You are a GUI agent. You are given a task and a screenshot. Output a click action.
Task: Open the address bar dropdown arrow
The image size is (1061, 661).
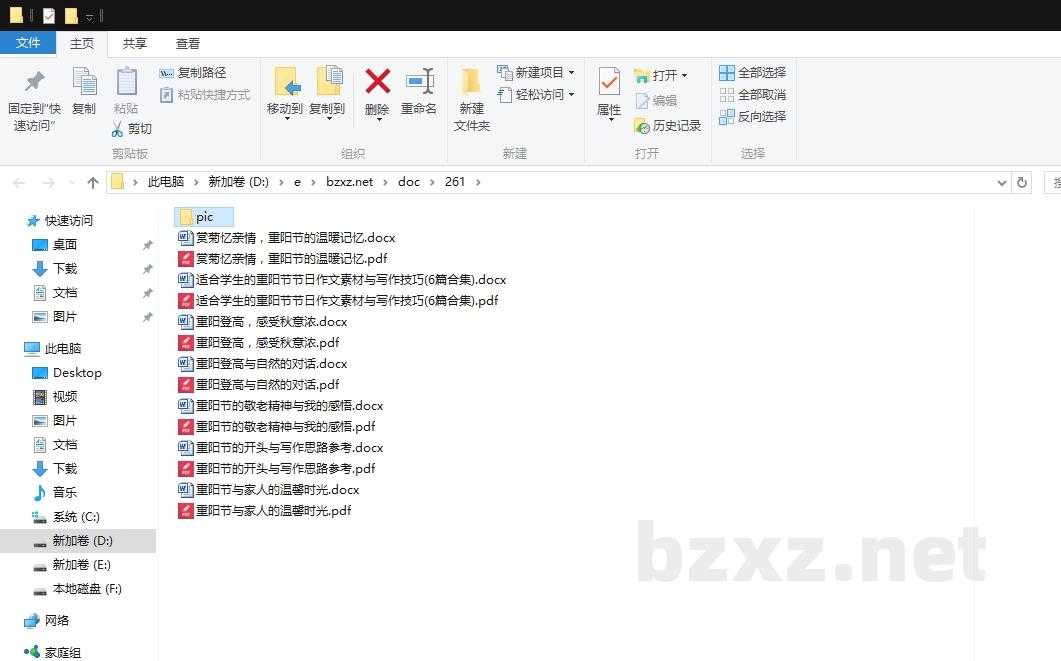coord(1002,182)
